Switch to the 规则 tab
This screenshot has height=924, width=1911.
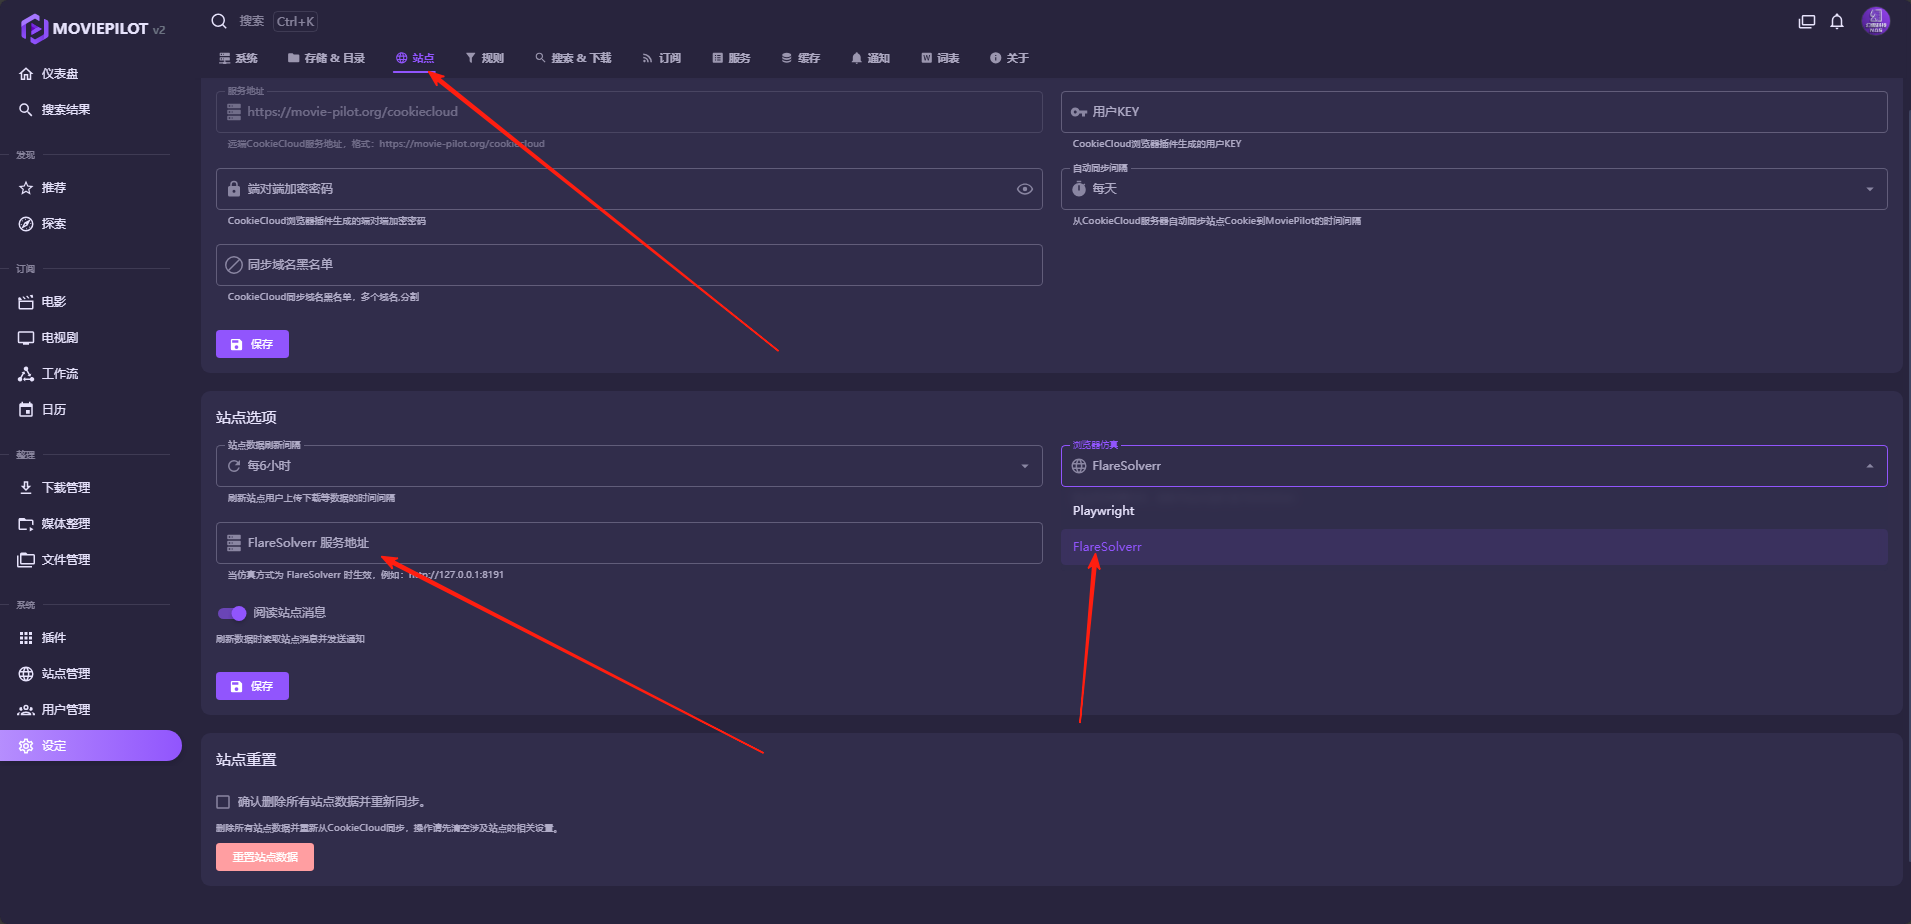[x=485, y=58]
